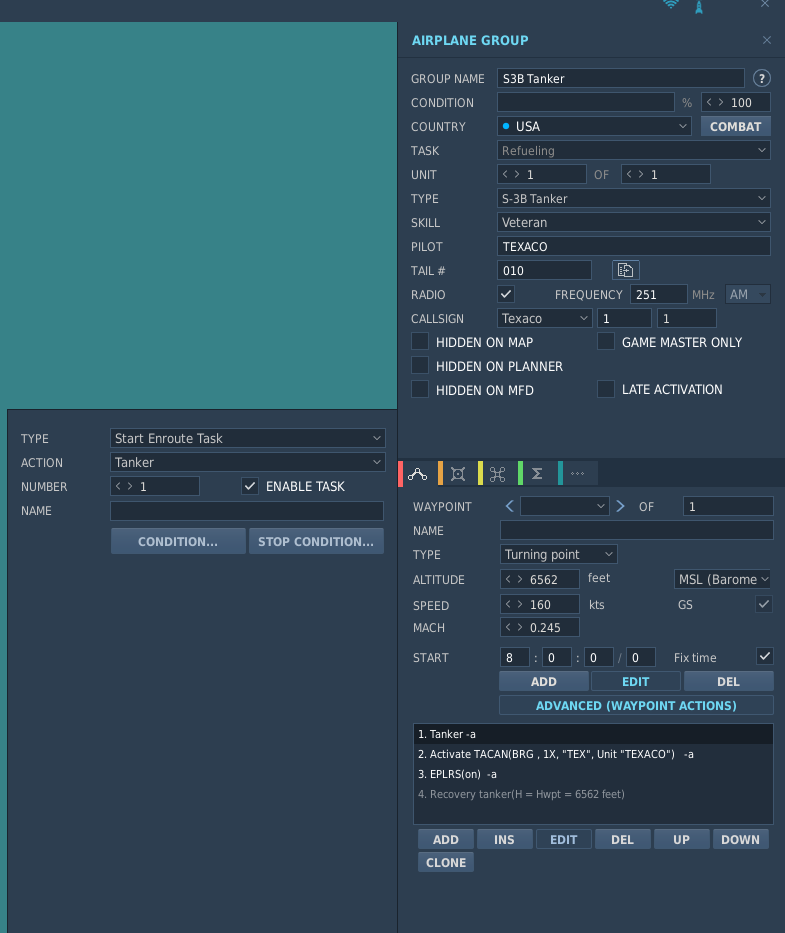The width and height of the screenshot is (785, 933).
Task: Open the three-dots additional properties tab
Action: (577, 474)
